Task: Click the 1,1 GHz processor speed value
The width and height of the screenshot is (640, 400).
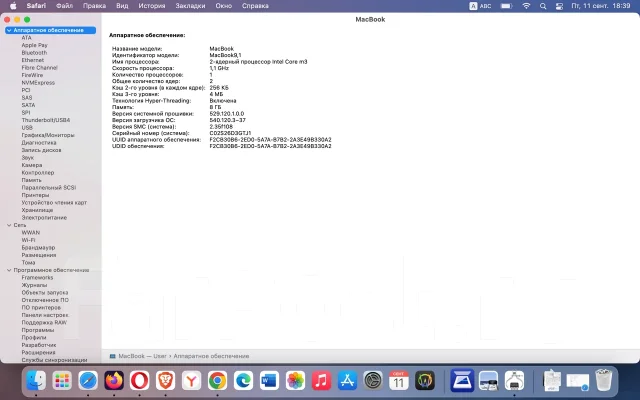Action: point(219,68)
